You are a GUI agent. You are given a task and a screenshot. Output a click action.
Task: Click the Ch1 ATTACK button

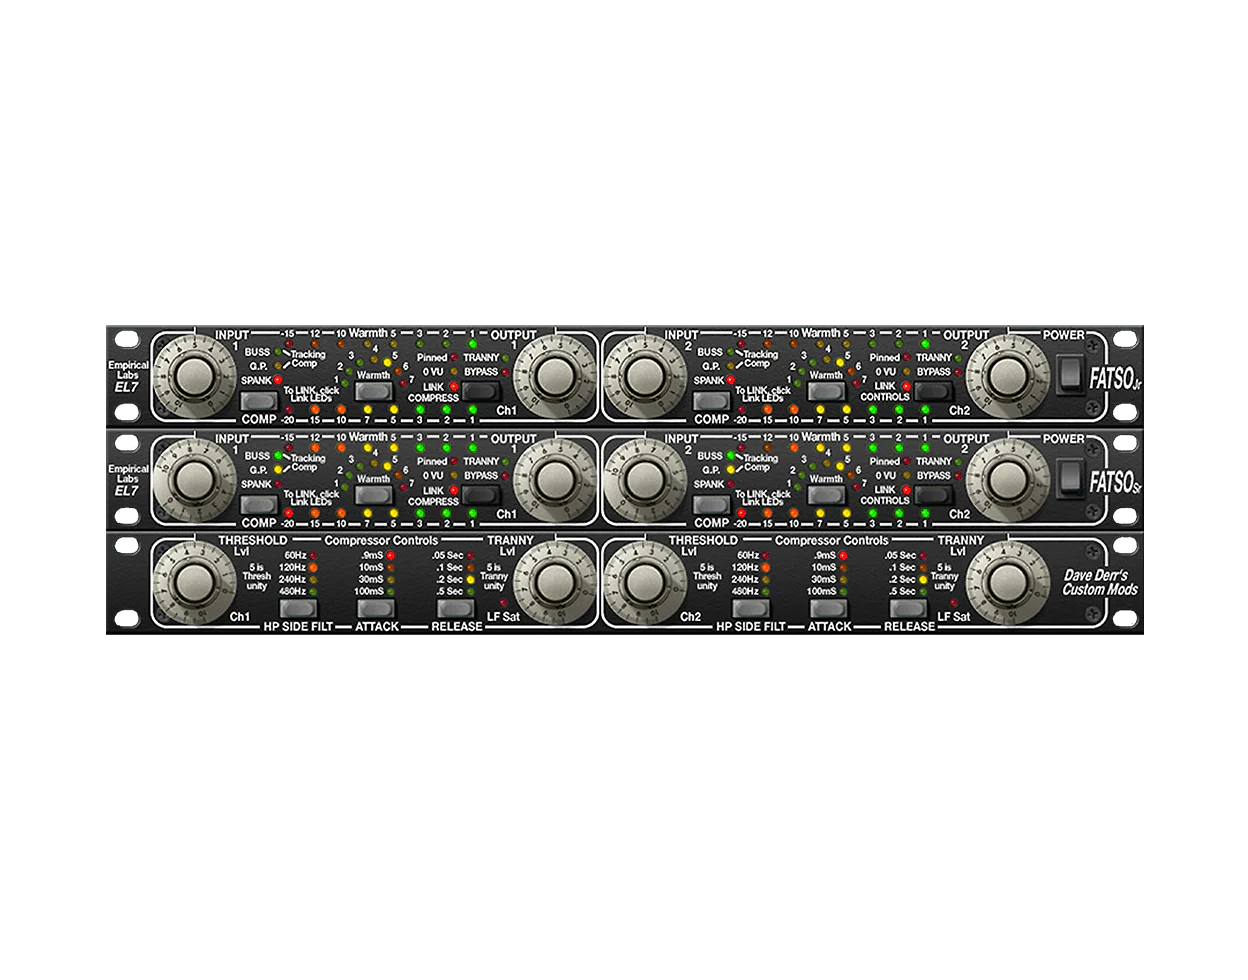point(374,607)
